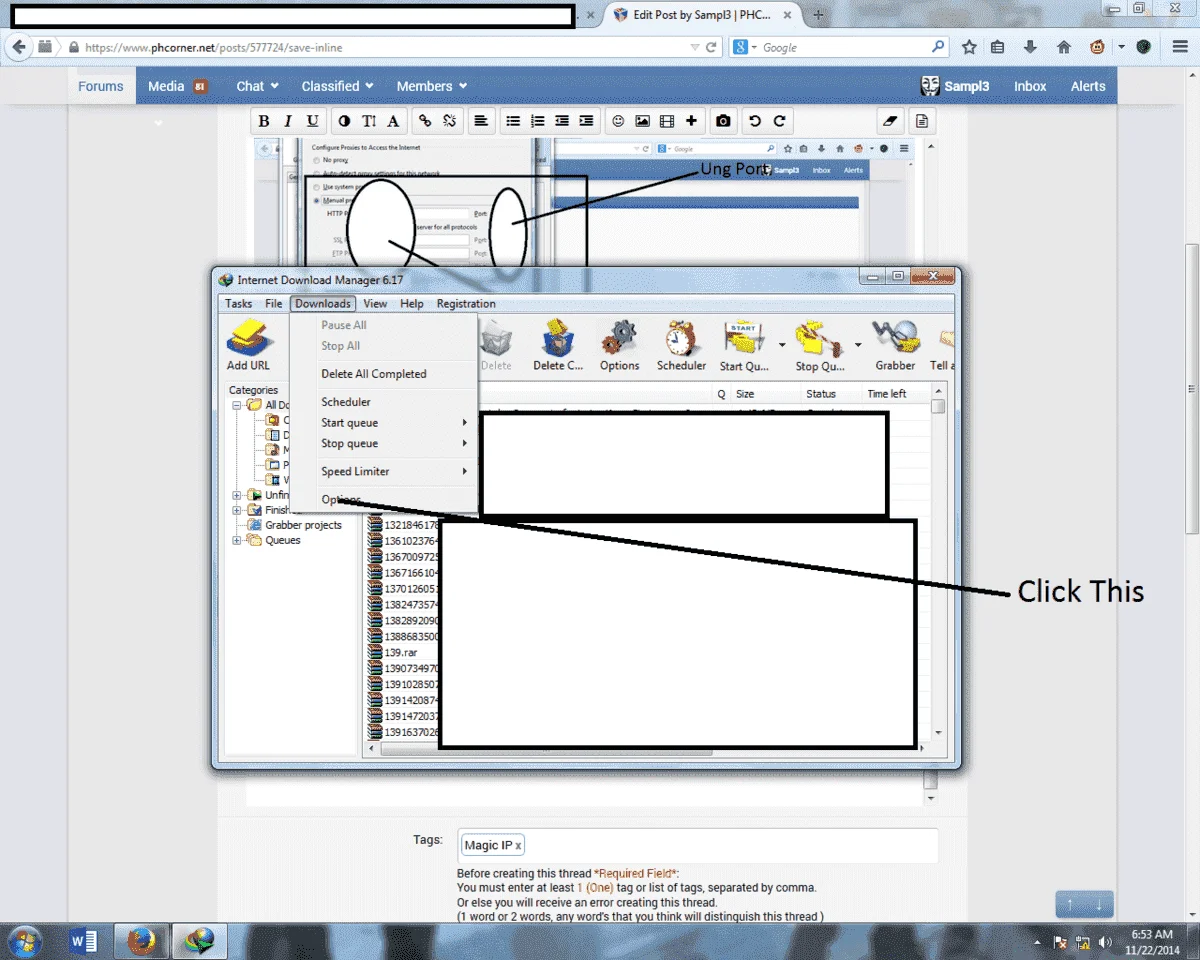Open dropdown arrow beside Start Queue icon
Viewport: 1200px width, 960px height.
click(781, 345)
